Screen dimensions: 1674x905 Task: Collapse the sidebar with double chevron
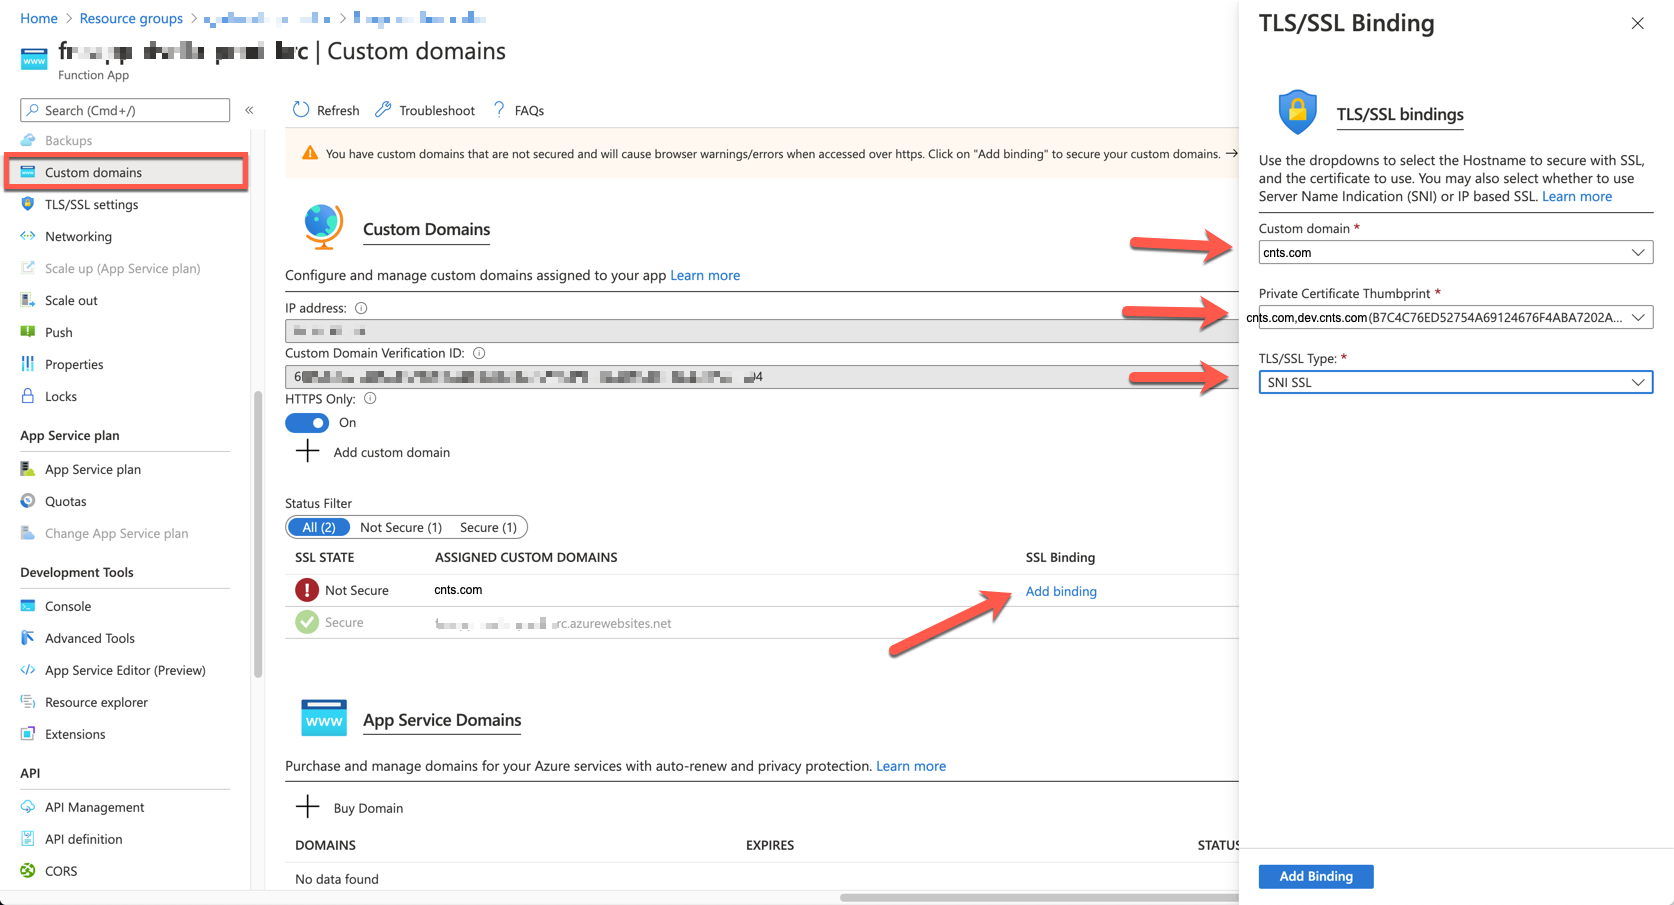tap(250, 110)
